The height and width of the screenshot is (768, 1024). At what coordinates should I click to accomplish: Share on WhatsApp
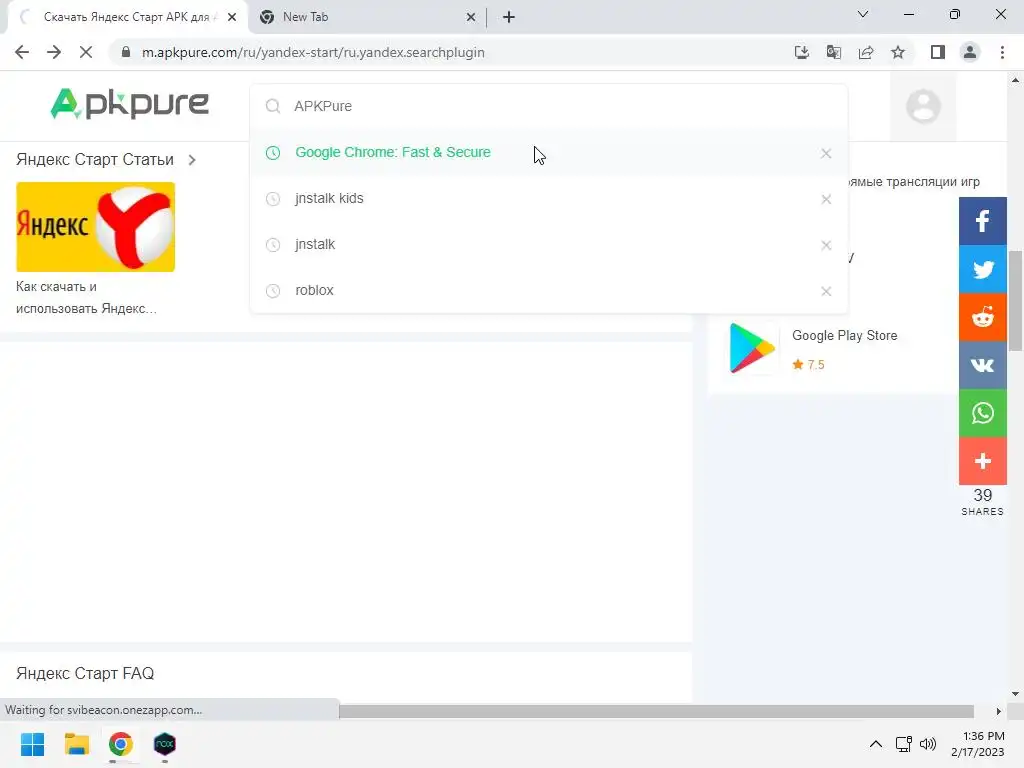pos(982,413)
